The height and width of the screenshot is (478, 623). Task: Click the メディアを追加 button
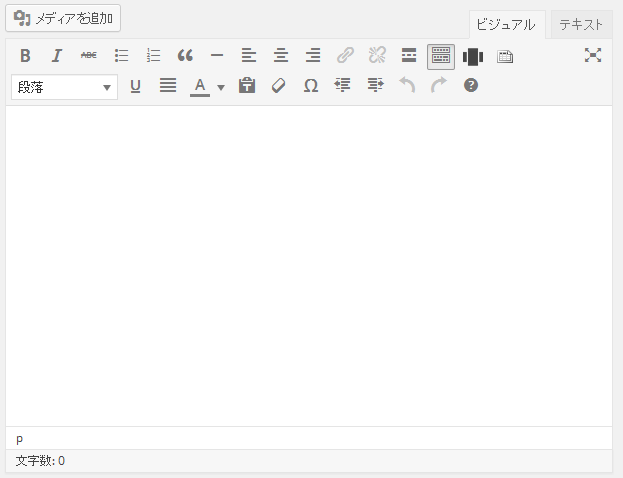coord(63,18)
